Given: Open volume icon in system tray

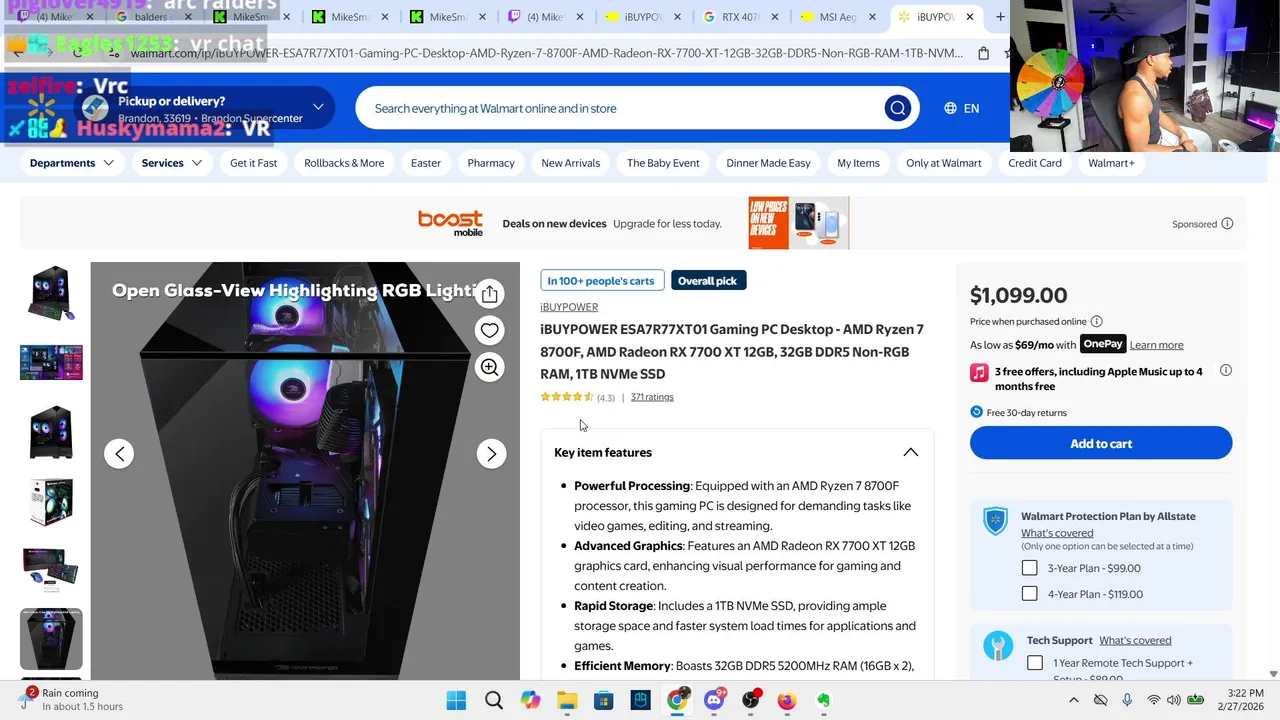Looking at the screenshot, I should [x=1173, y=700].
